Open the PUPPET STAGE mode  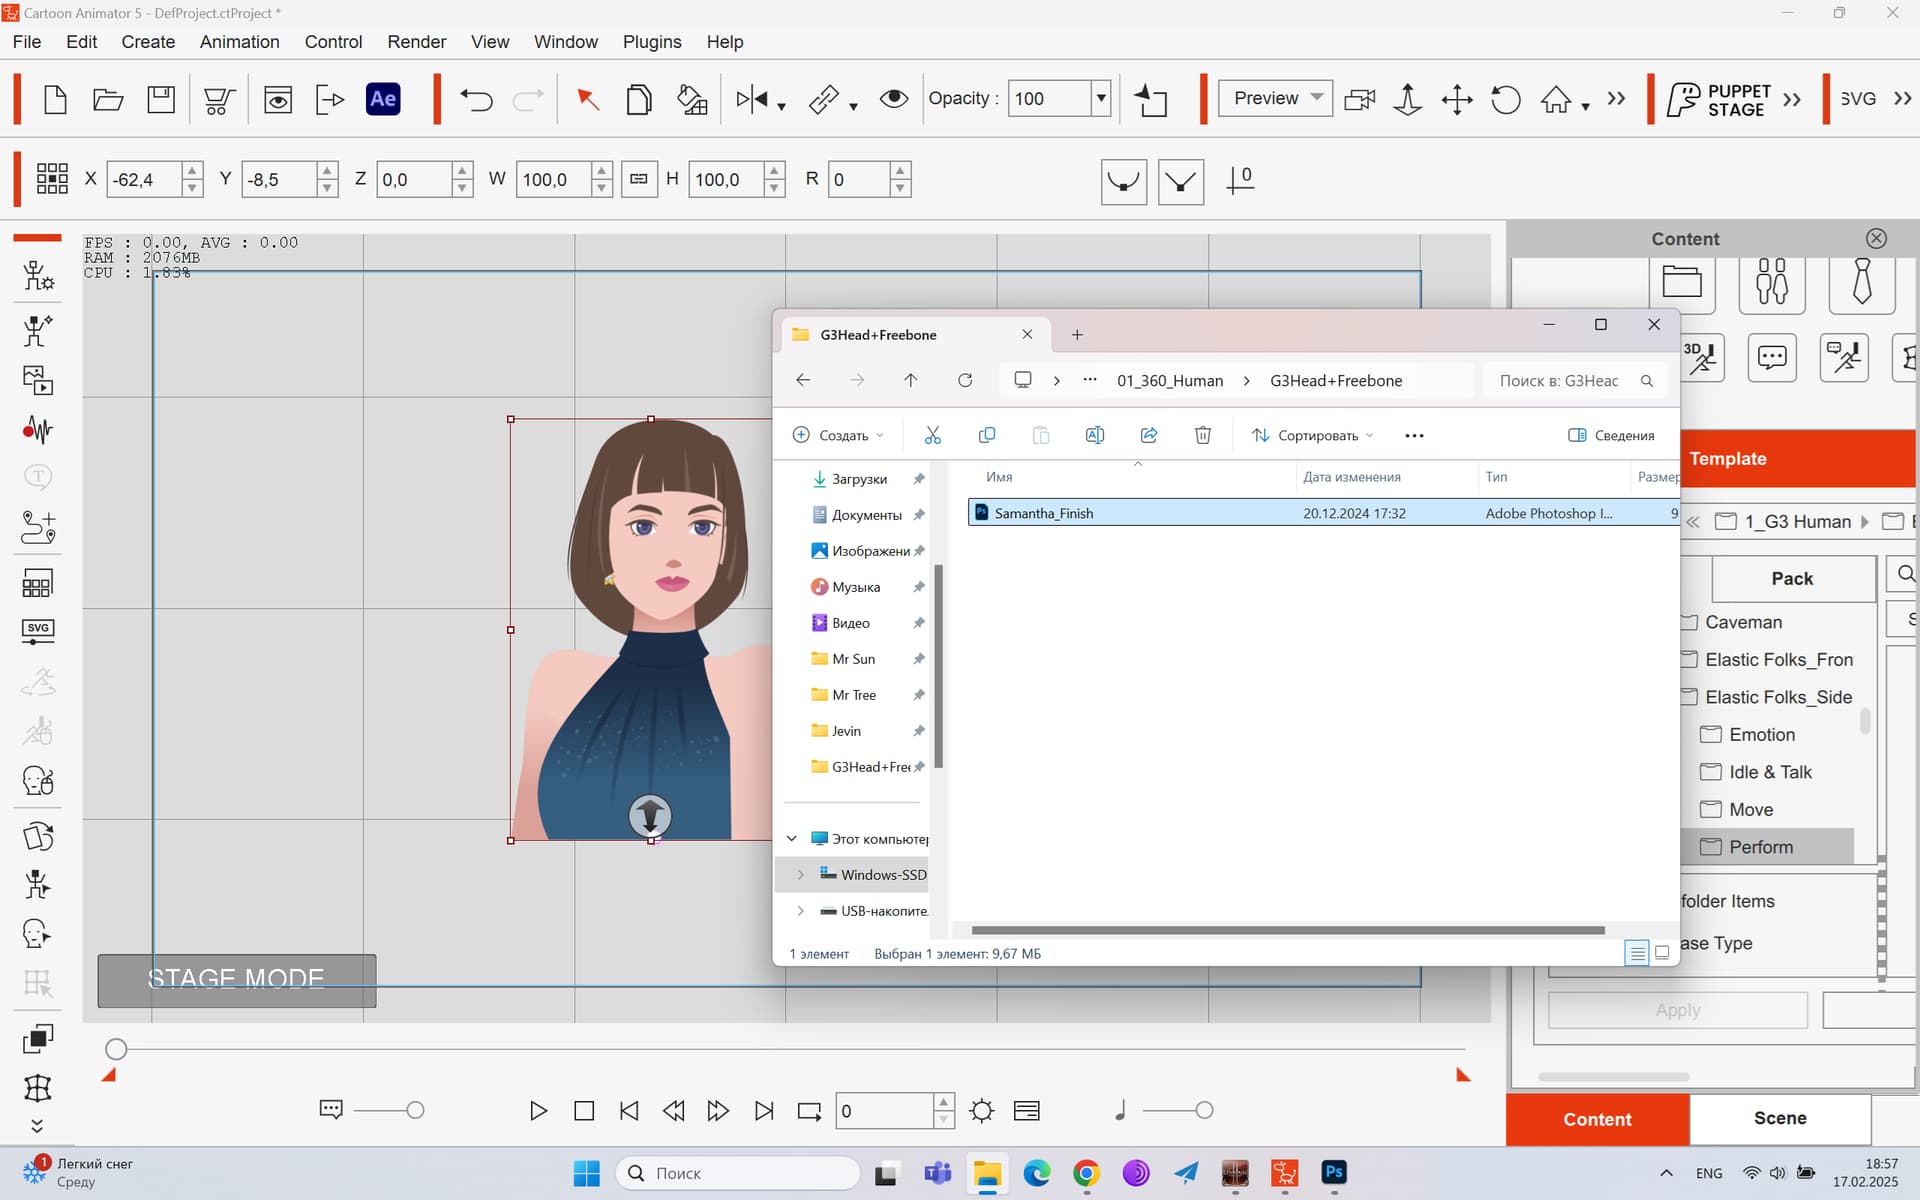click(x=1719, y=99)
